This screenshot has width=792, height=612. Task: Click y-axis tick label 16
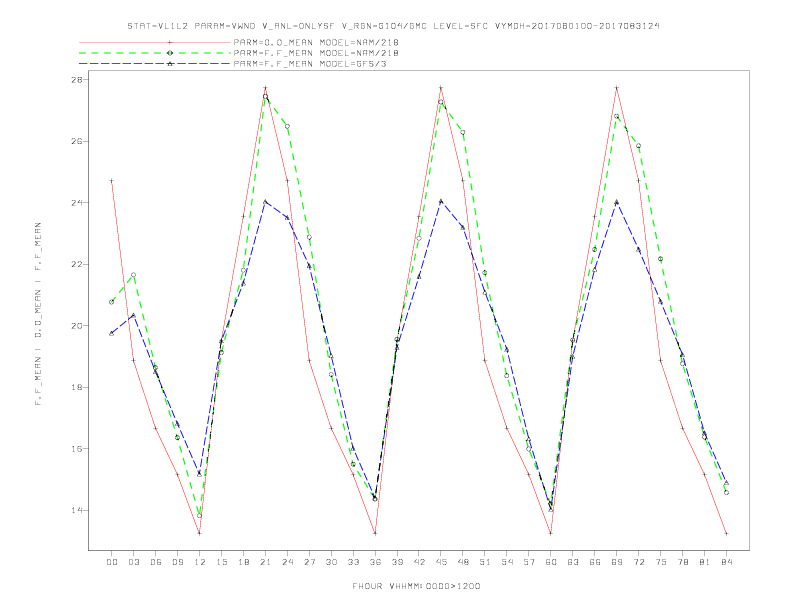[x=79, y=449]
